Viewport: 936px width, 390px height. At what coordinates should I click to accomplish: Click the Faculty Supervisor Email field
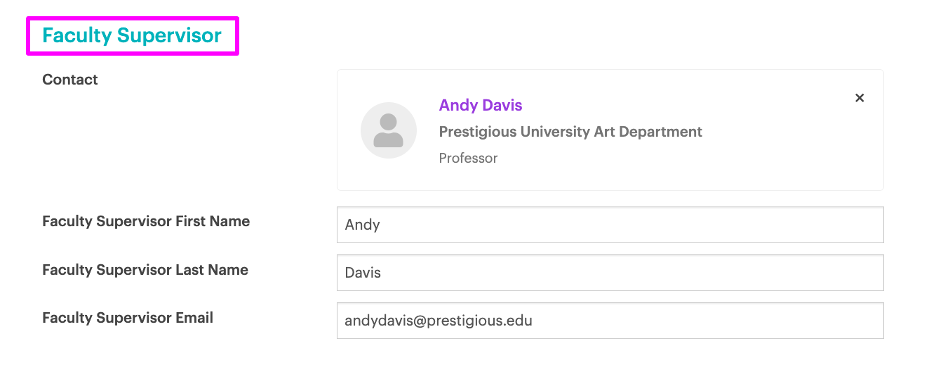610,320
